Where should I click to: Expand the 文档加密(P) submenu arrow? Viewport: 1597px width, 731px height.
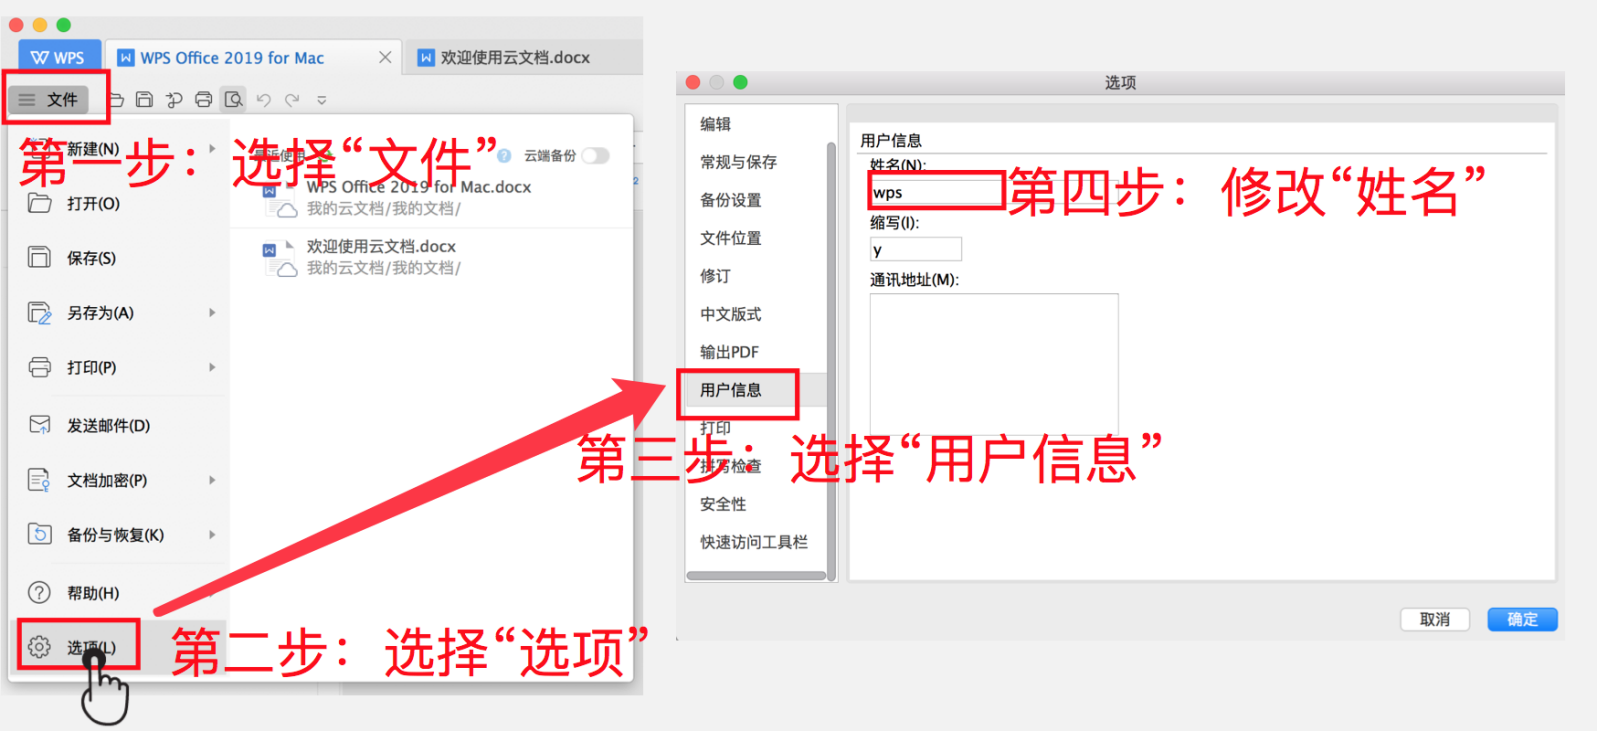tap(212, 480)
